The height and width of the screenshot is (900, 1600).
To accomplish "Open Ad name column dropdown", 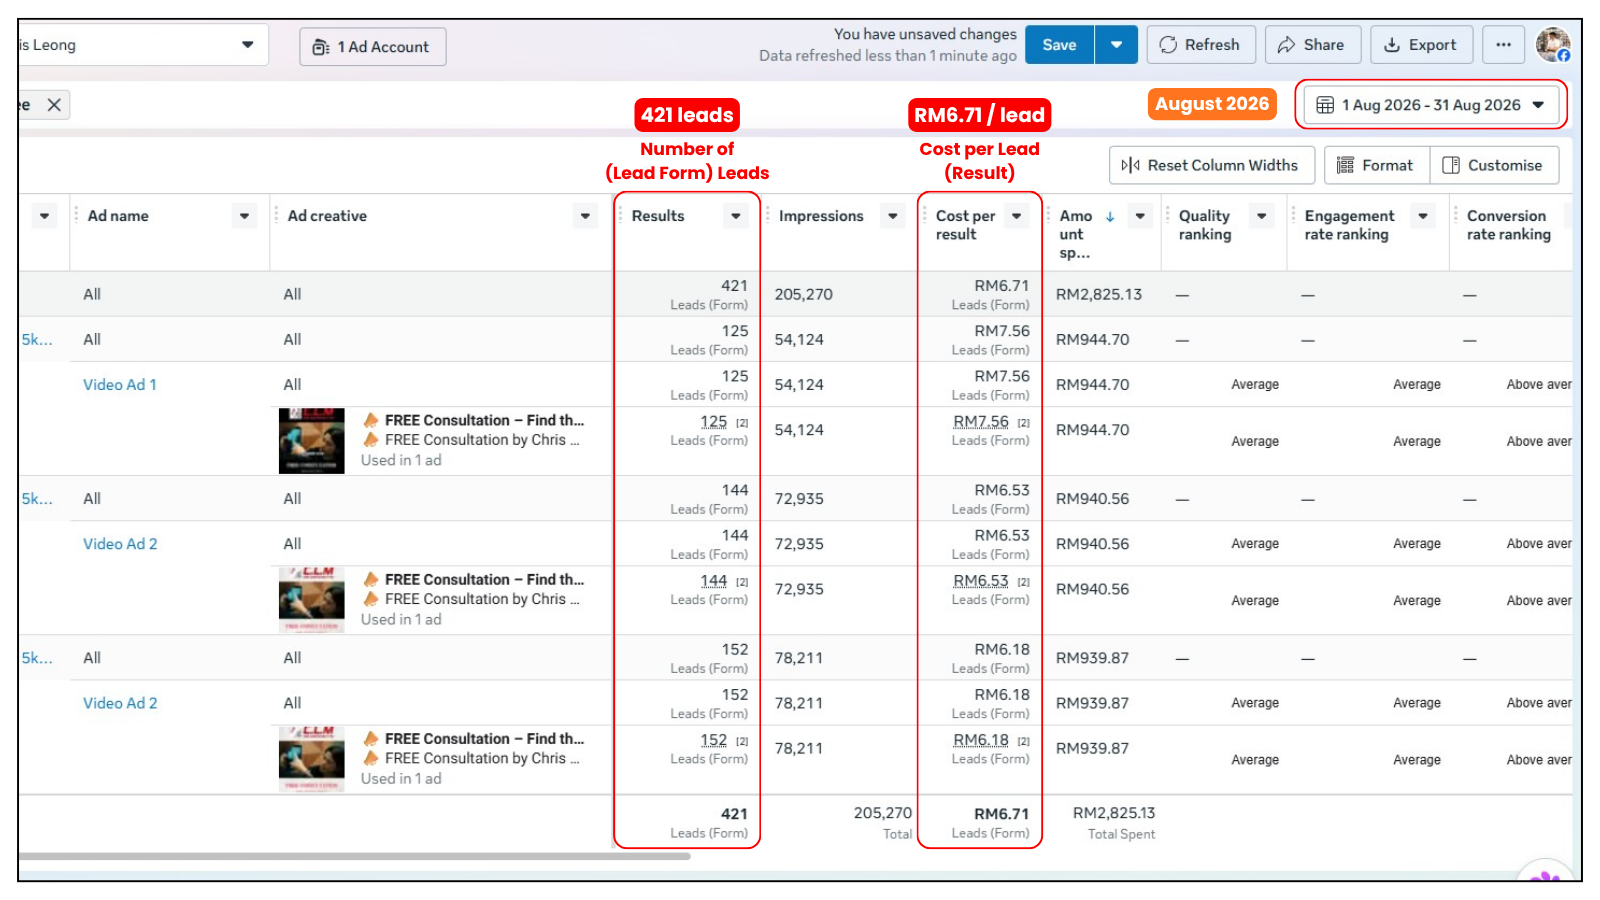I will [x=244, y=216].
